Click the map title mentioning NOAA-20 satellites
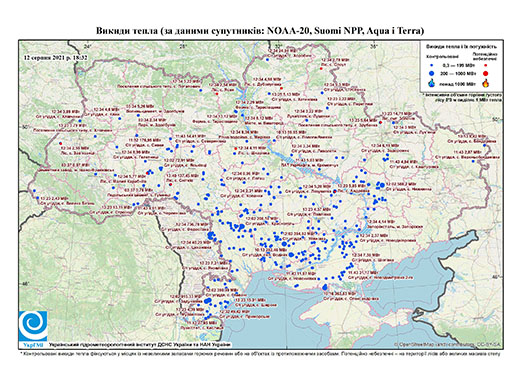Image resolution: width=520 pixels, height=368 pixels. 260,31
